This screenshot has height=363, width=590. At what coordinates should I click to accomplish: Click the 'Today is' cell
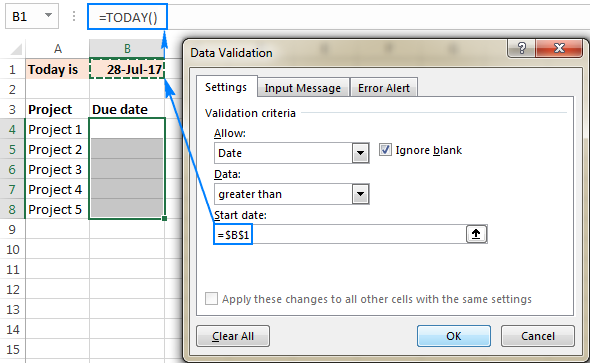pyautogui.click(x=58, y=69)
